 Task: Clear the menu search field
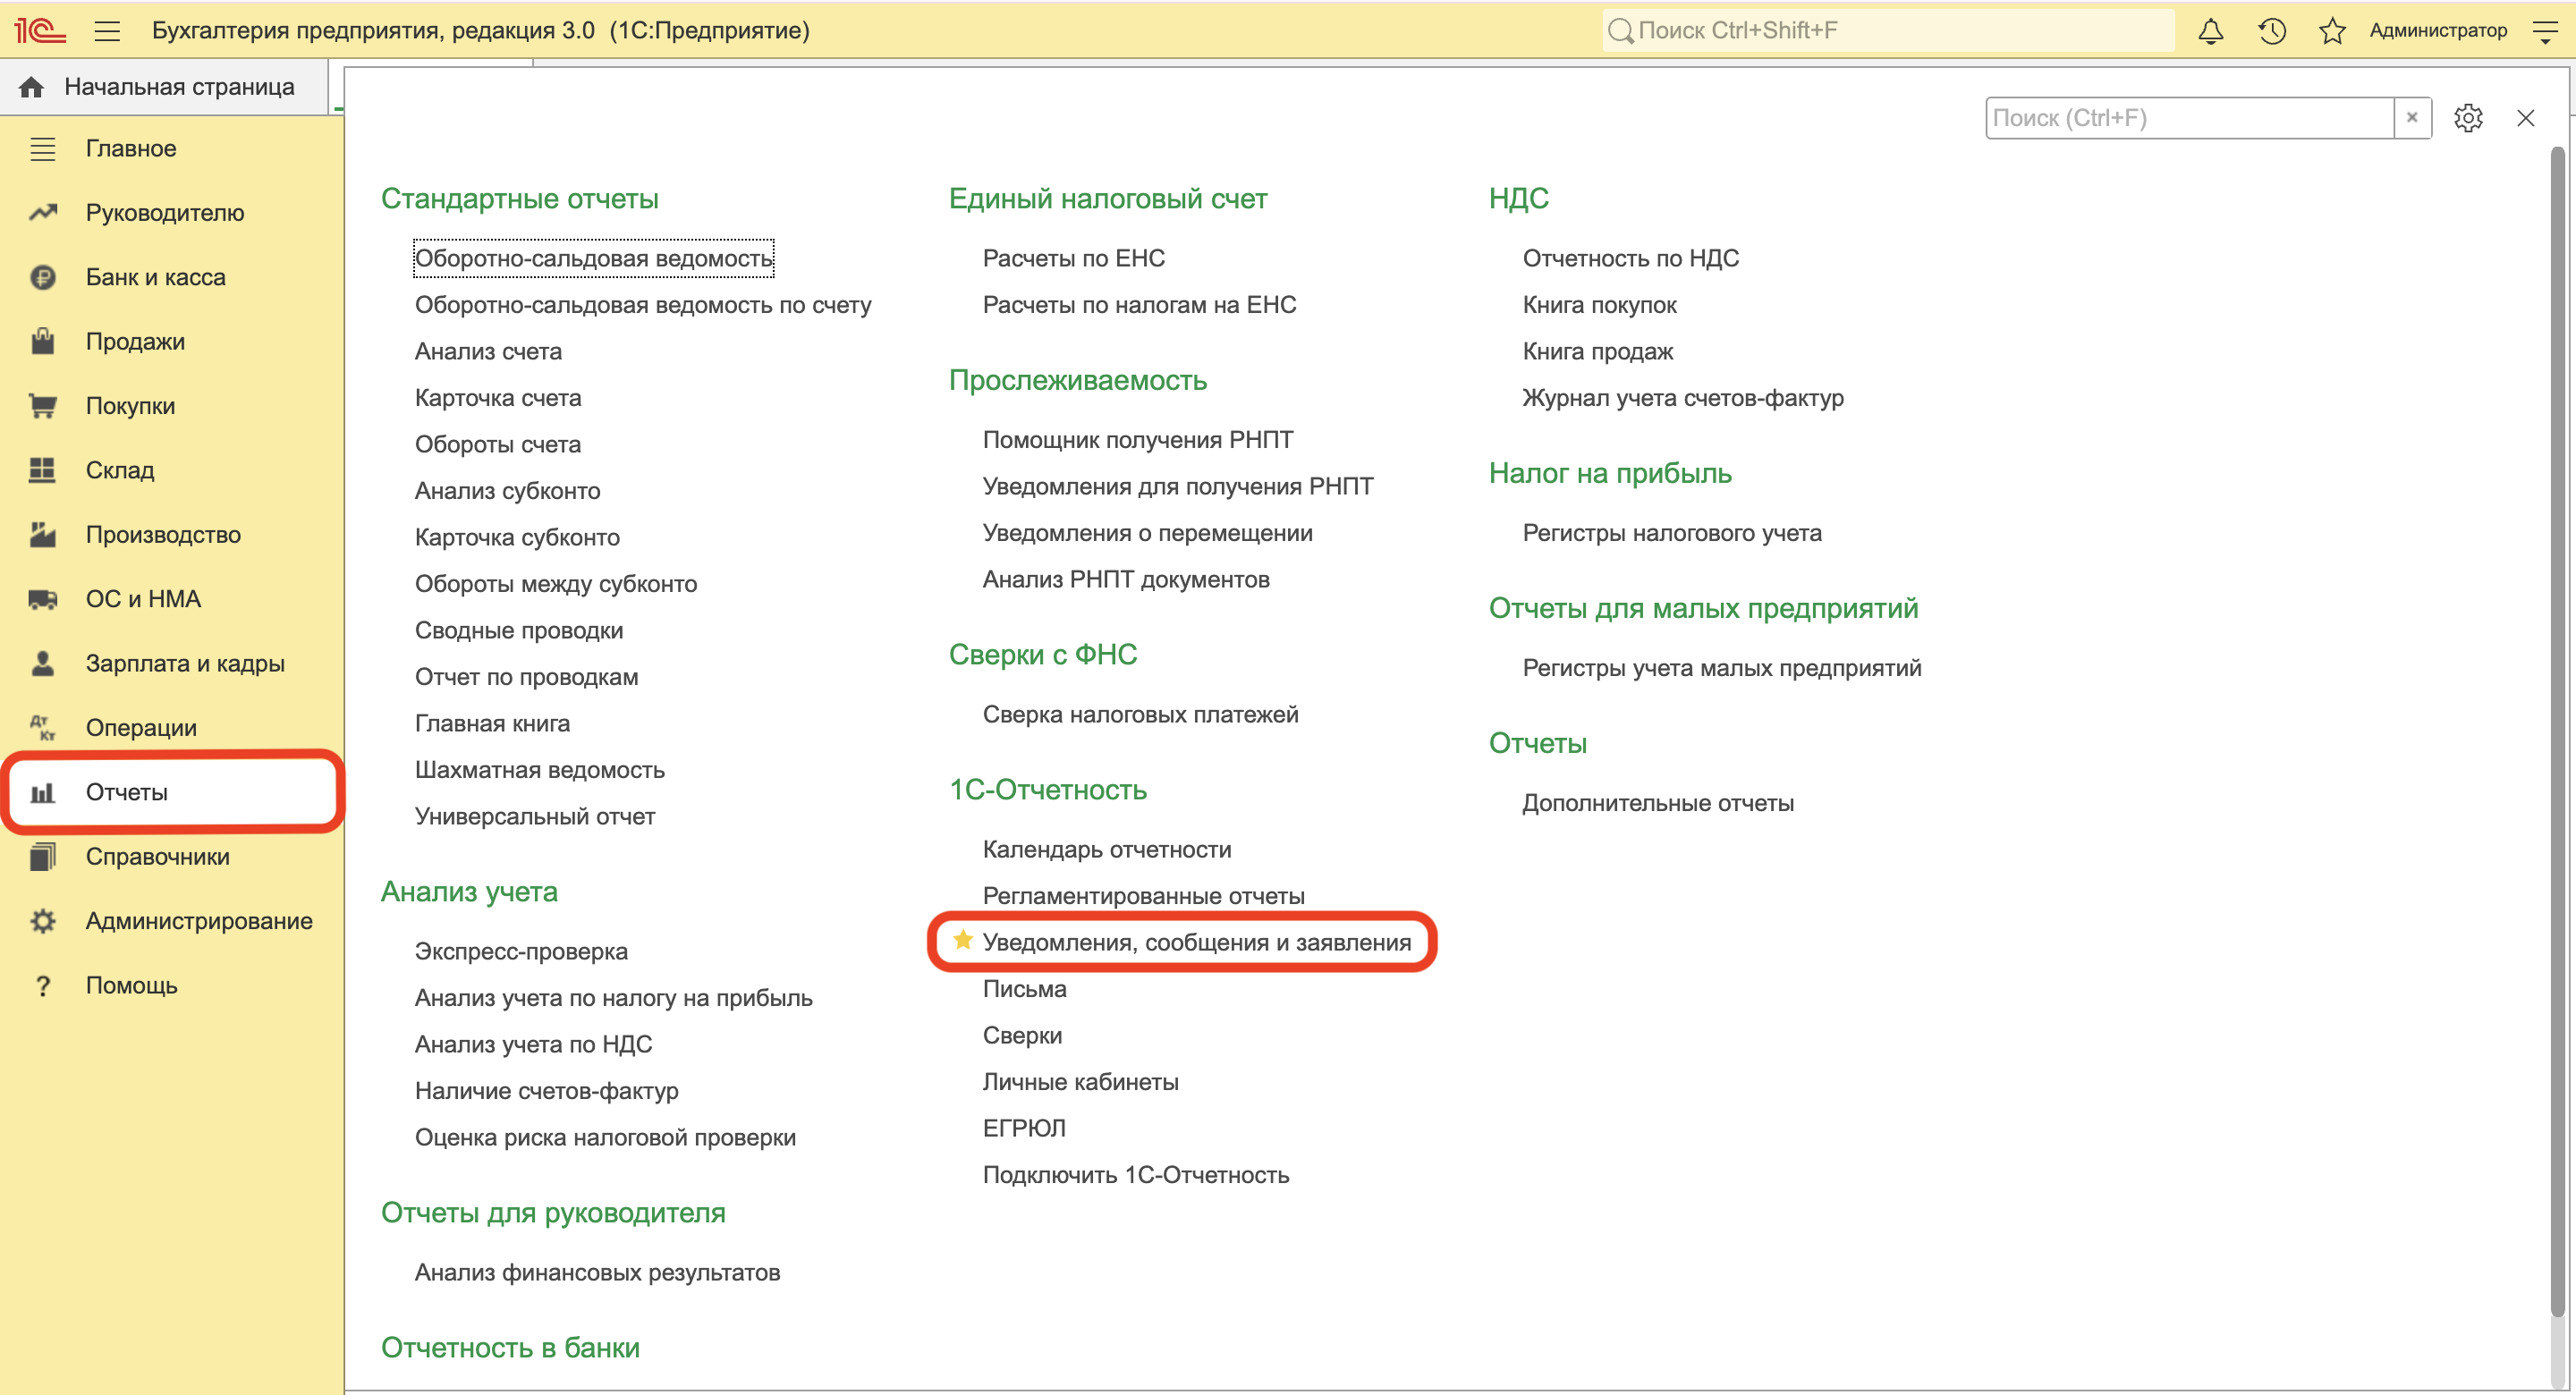tap(2411, 118)
